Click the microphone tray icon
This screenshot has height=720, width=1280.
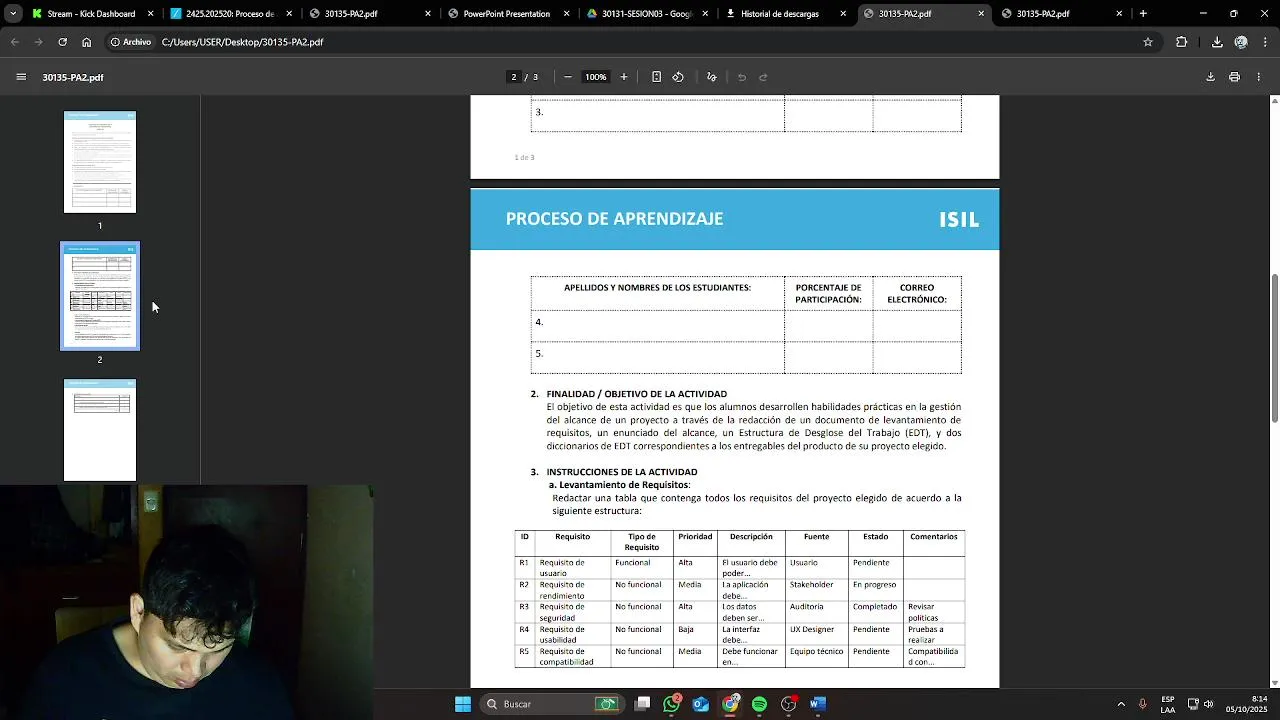point(1142,704)
